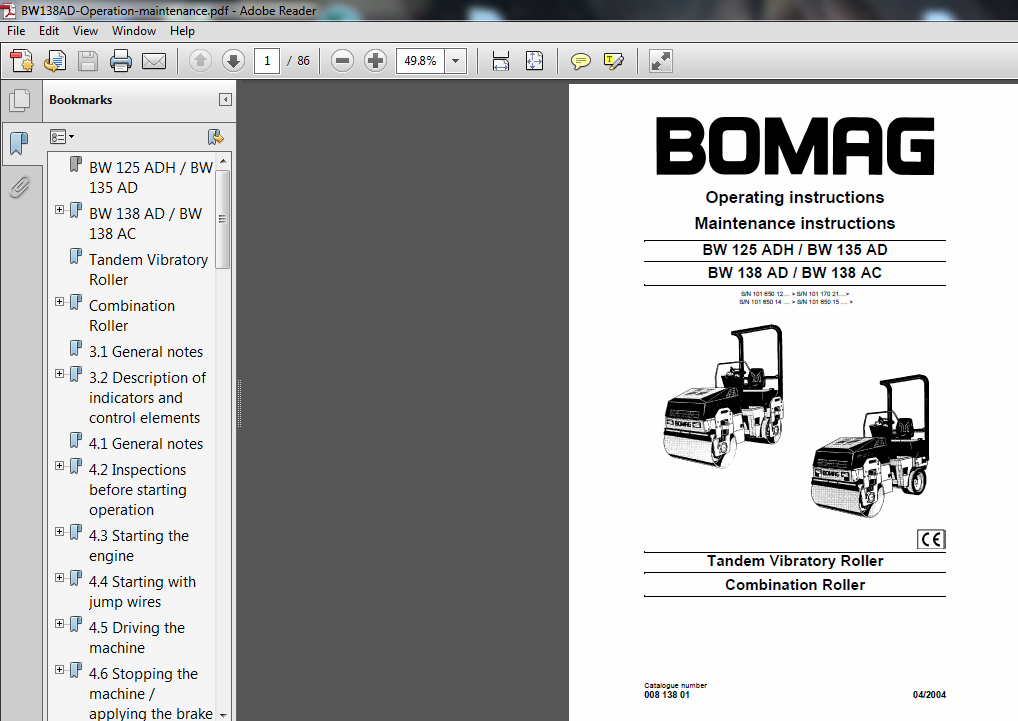Image resolution: width=1018 pixels, height=721 pixels.
Task: Click the Save floppy disk icon
Action: 88,61
